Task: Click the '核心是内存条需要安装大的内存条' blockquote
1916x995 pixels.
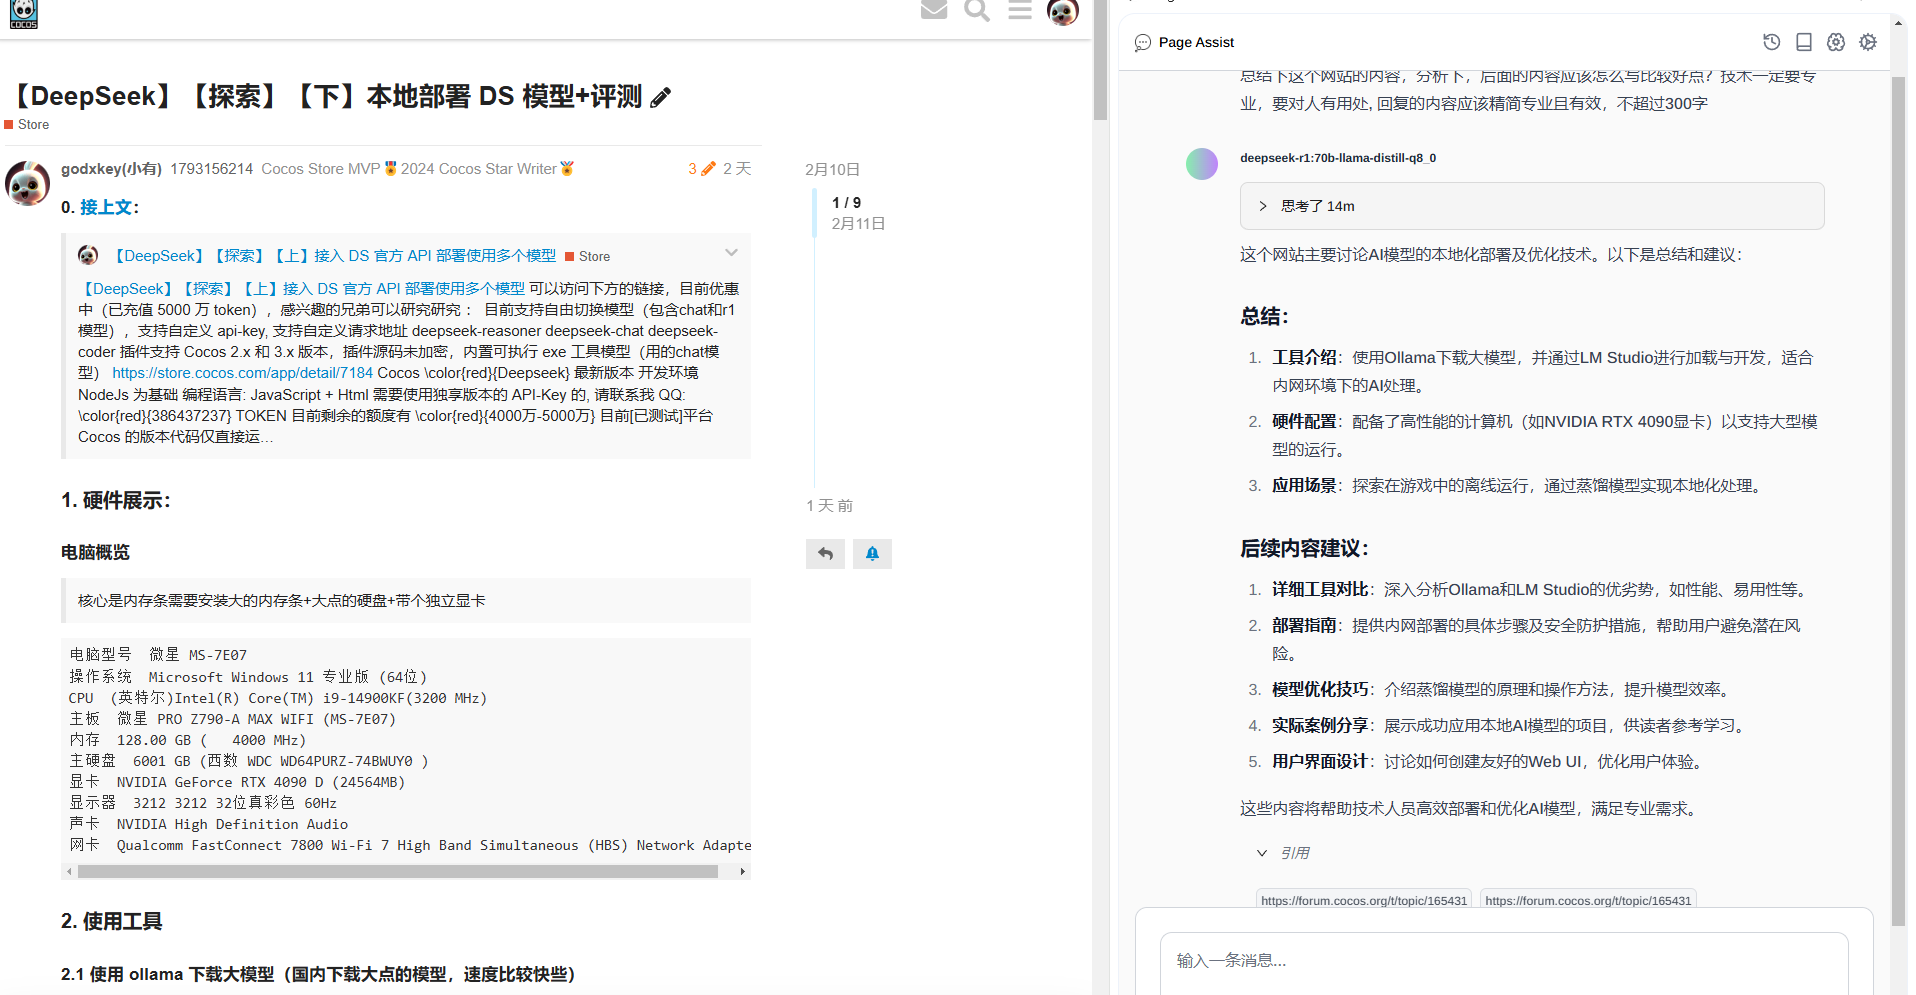Action: (x=406, y=601)
